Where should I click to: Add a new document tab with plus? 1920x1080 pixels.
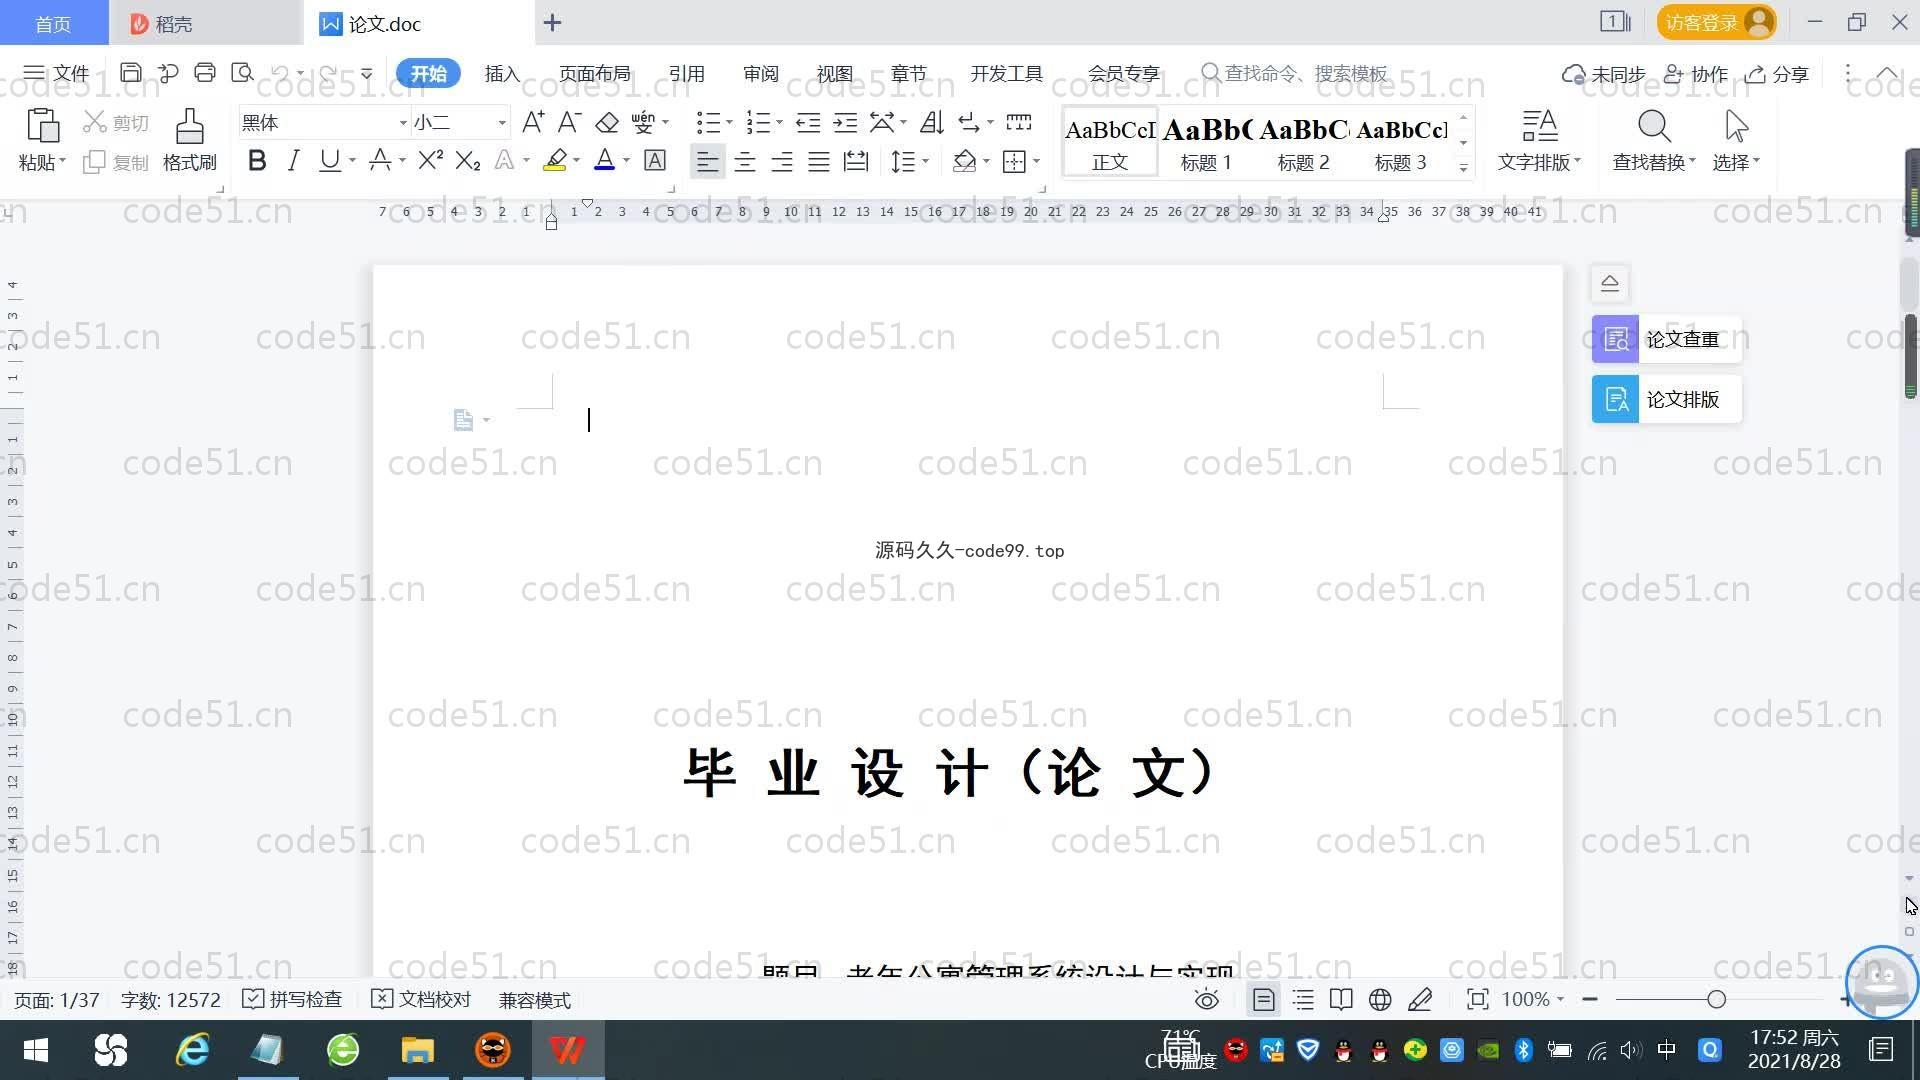tap(552, 22)
